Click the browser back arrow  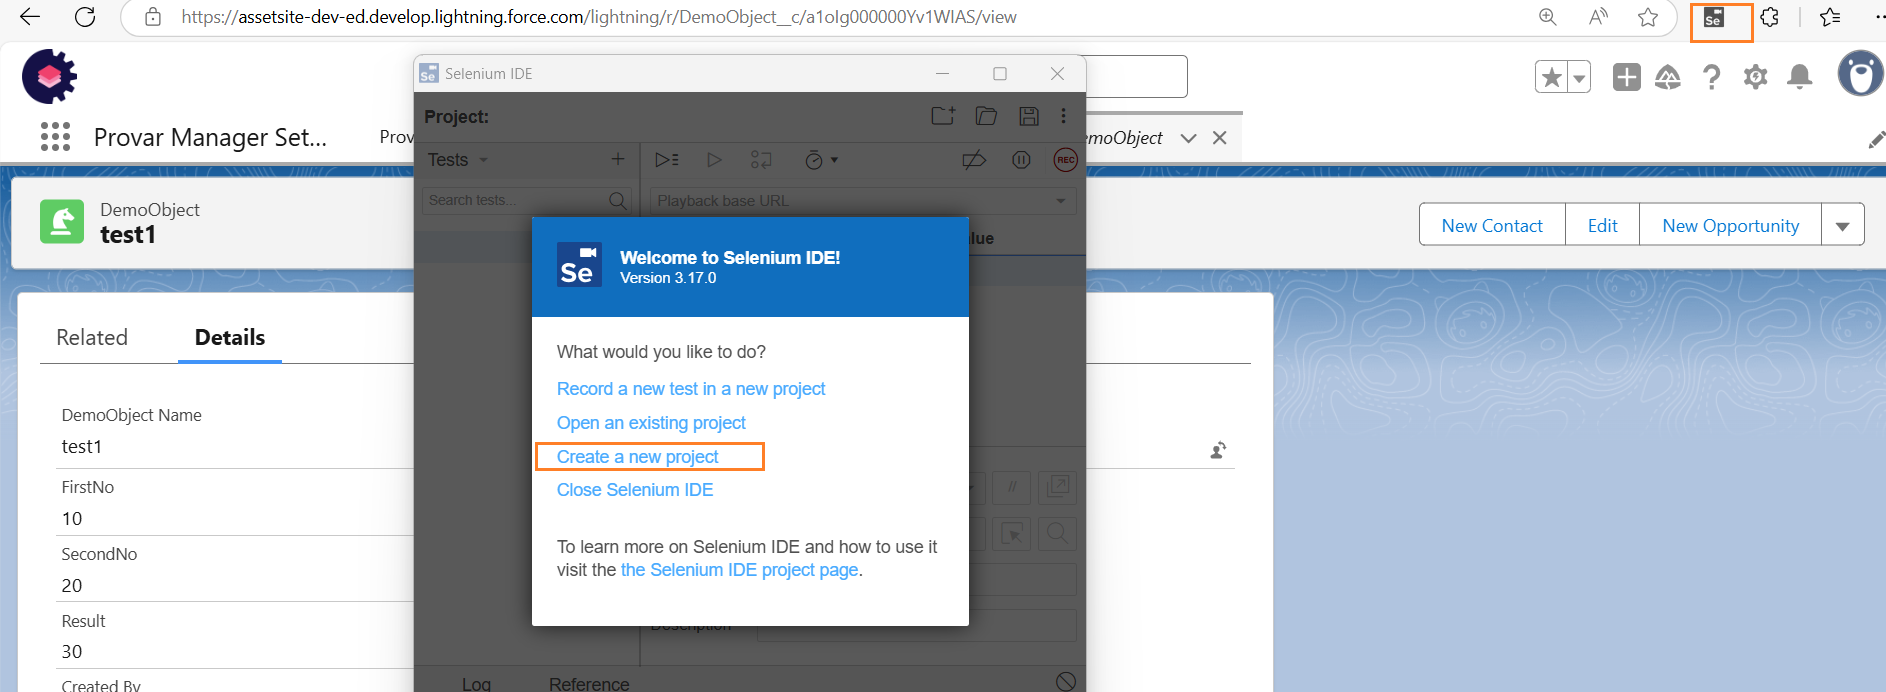pos(30,17)
